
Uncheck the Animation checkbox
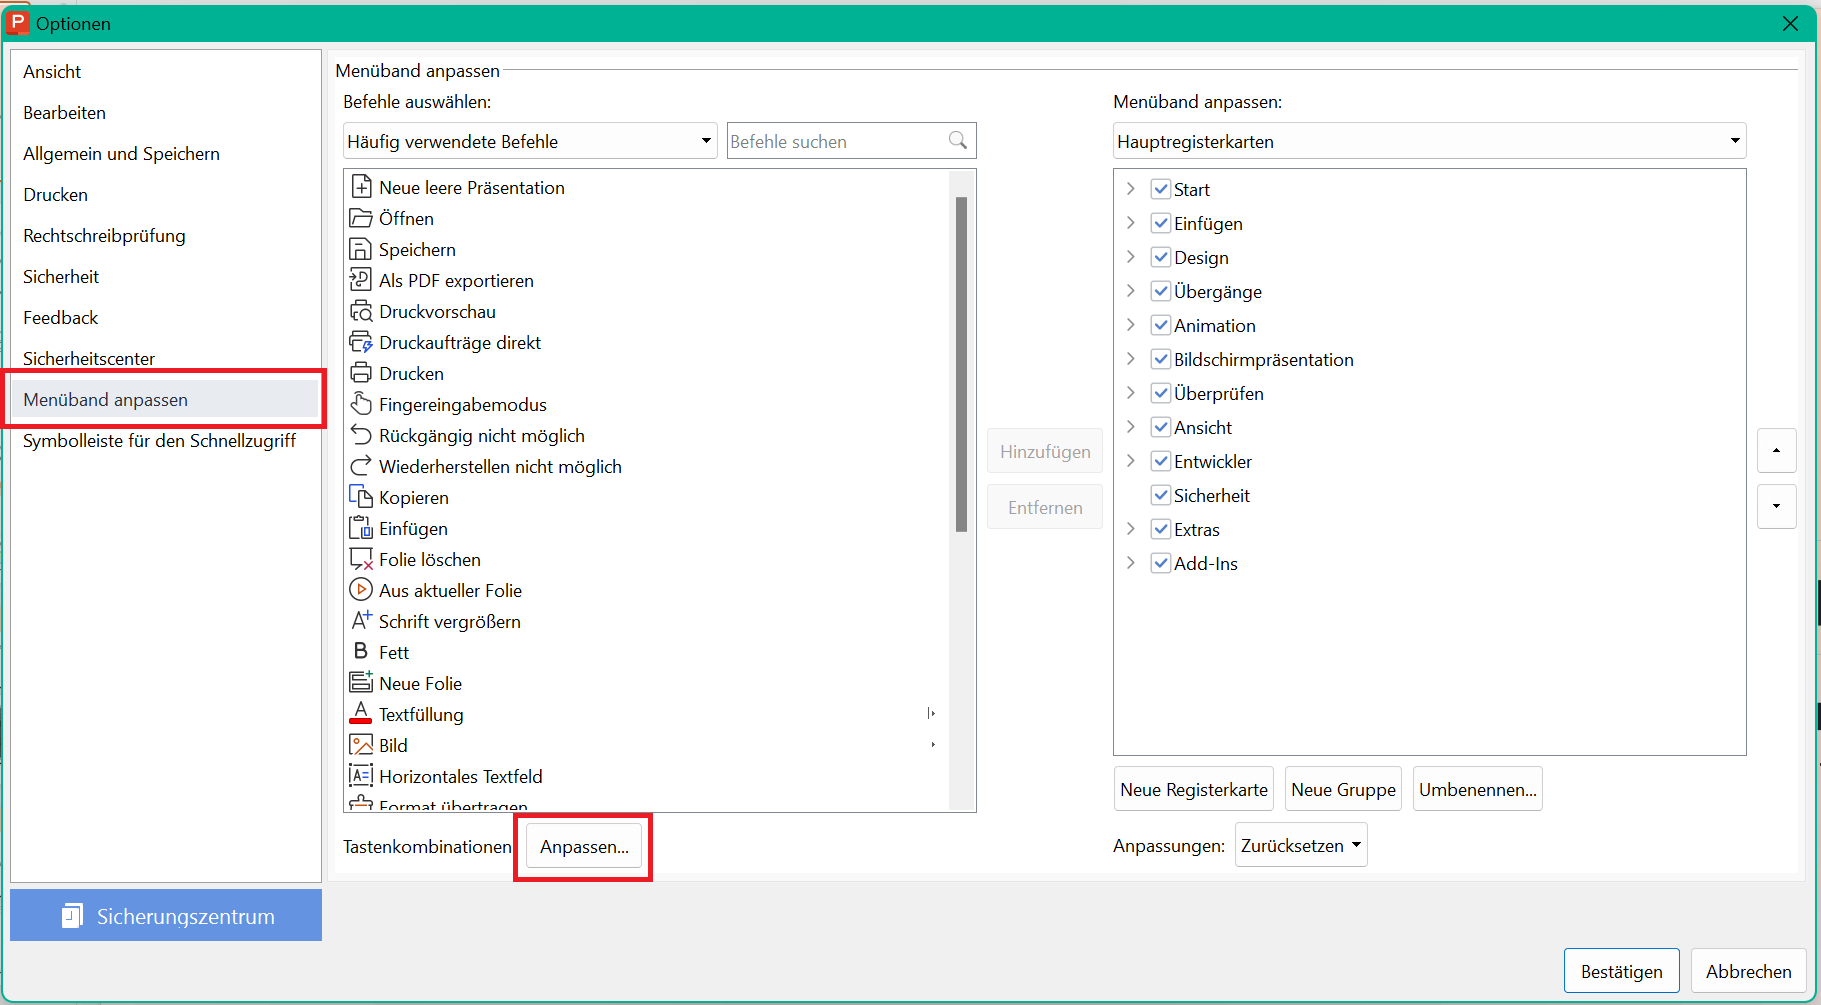1161,326
